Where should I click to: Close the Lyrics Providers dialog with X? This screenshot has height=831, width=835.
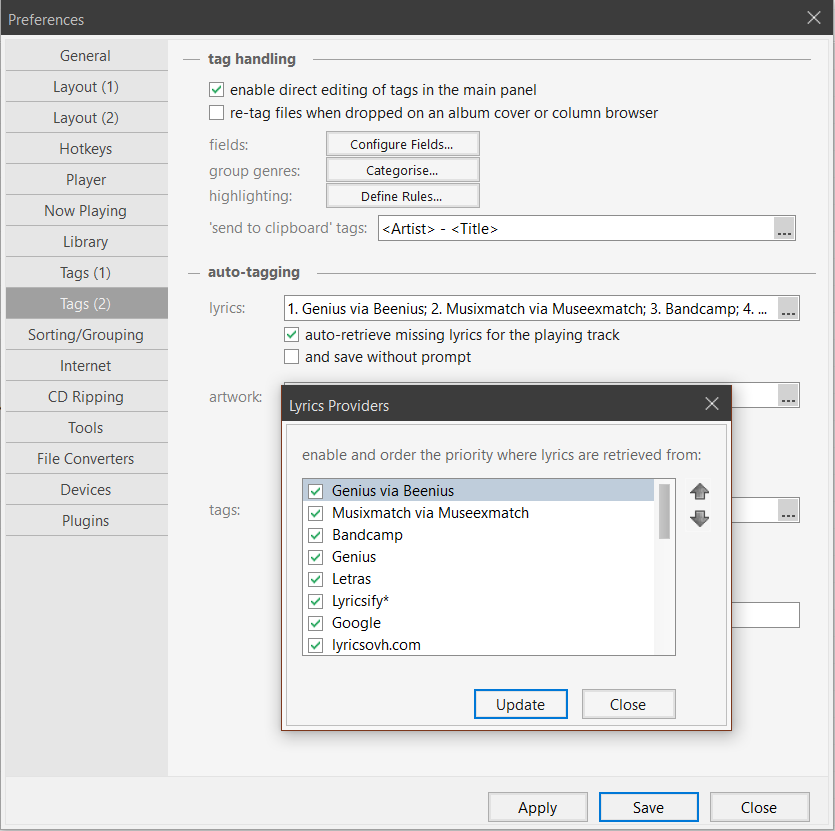(712, 404)
